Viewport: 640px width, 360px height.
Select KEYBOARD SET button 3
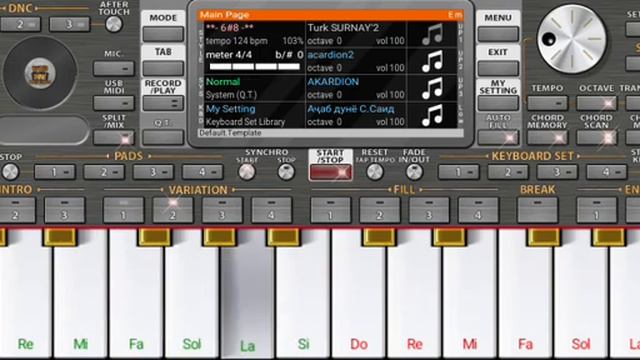click(557, 172)
